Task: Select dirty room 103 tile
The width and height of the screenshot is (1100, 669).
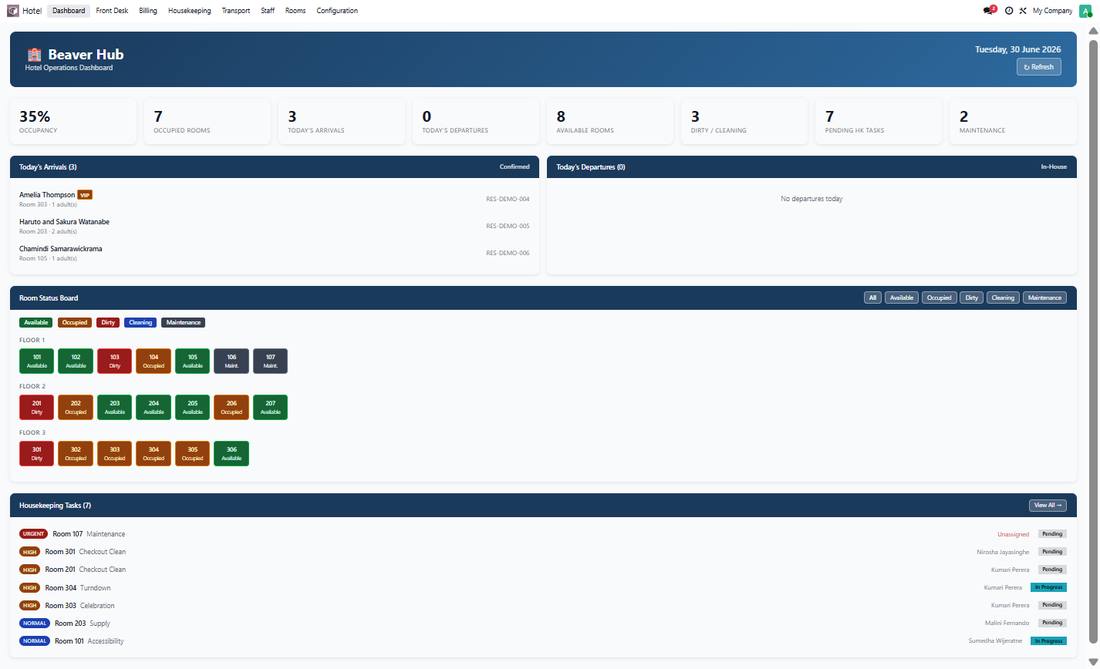Action: [x=114, y=361]
